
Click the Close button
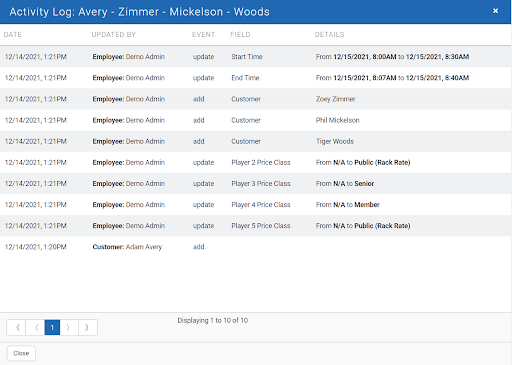pos(21,353)
